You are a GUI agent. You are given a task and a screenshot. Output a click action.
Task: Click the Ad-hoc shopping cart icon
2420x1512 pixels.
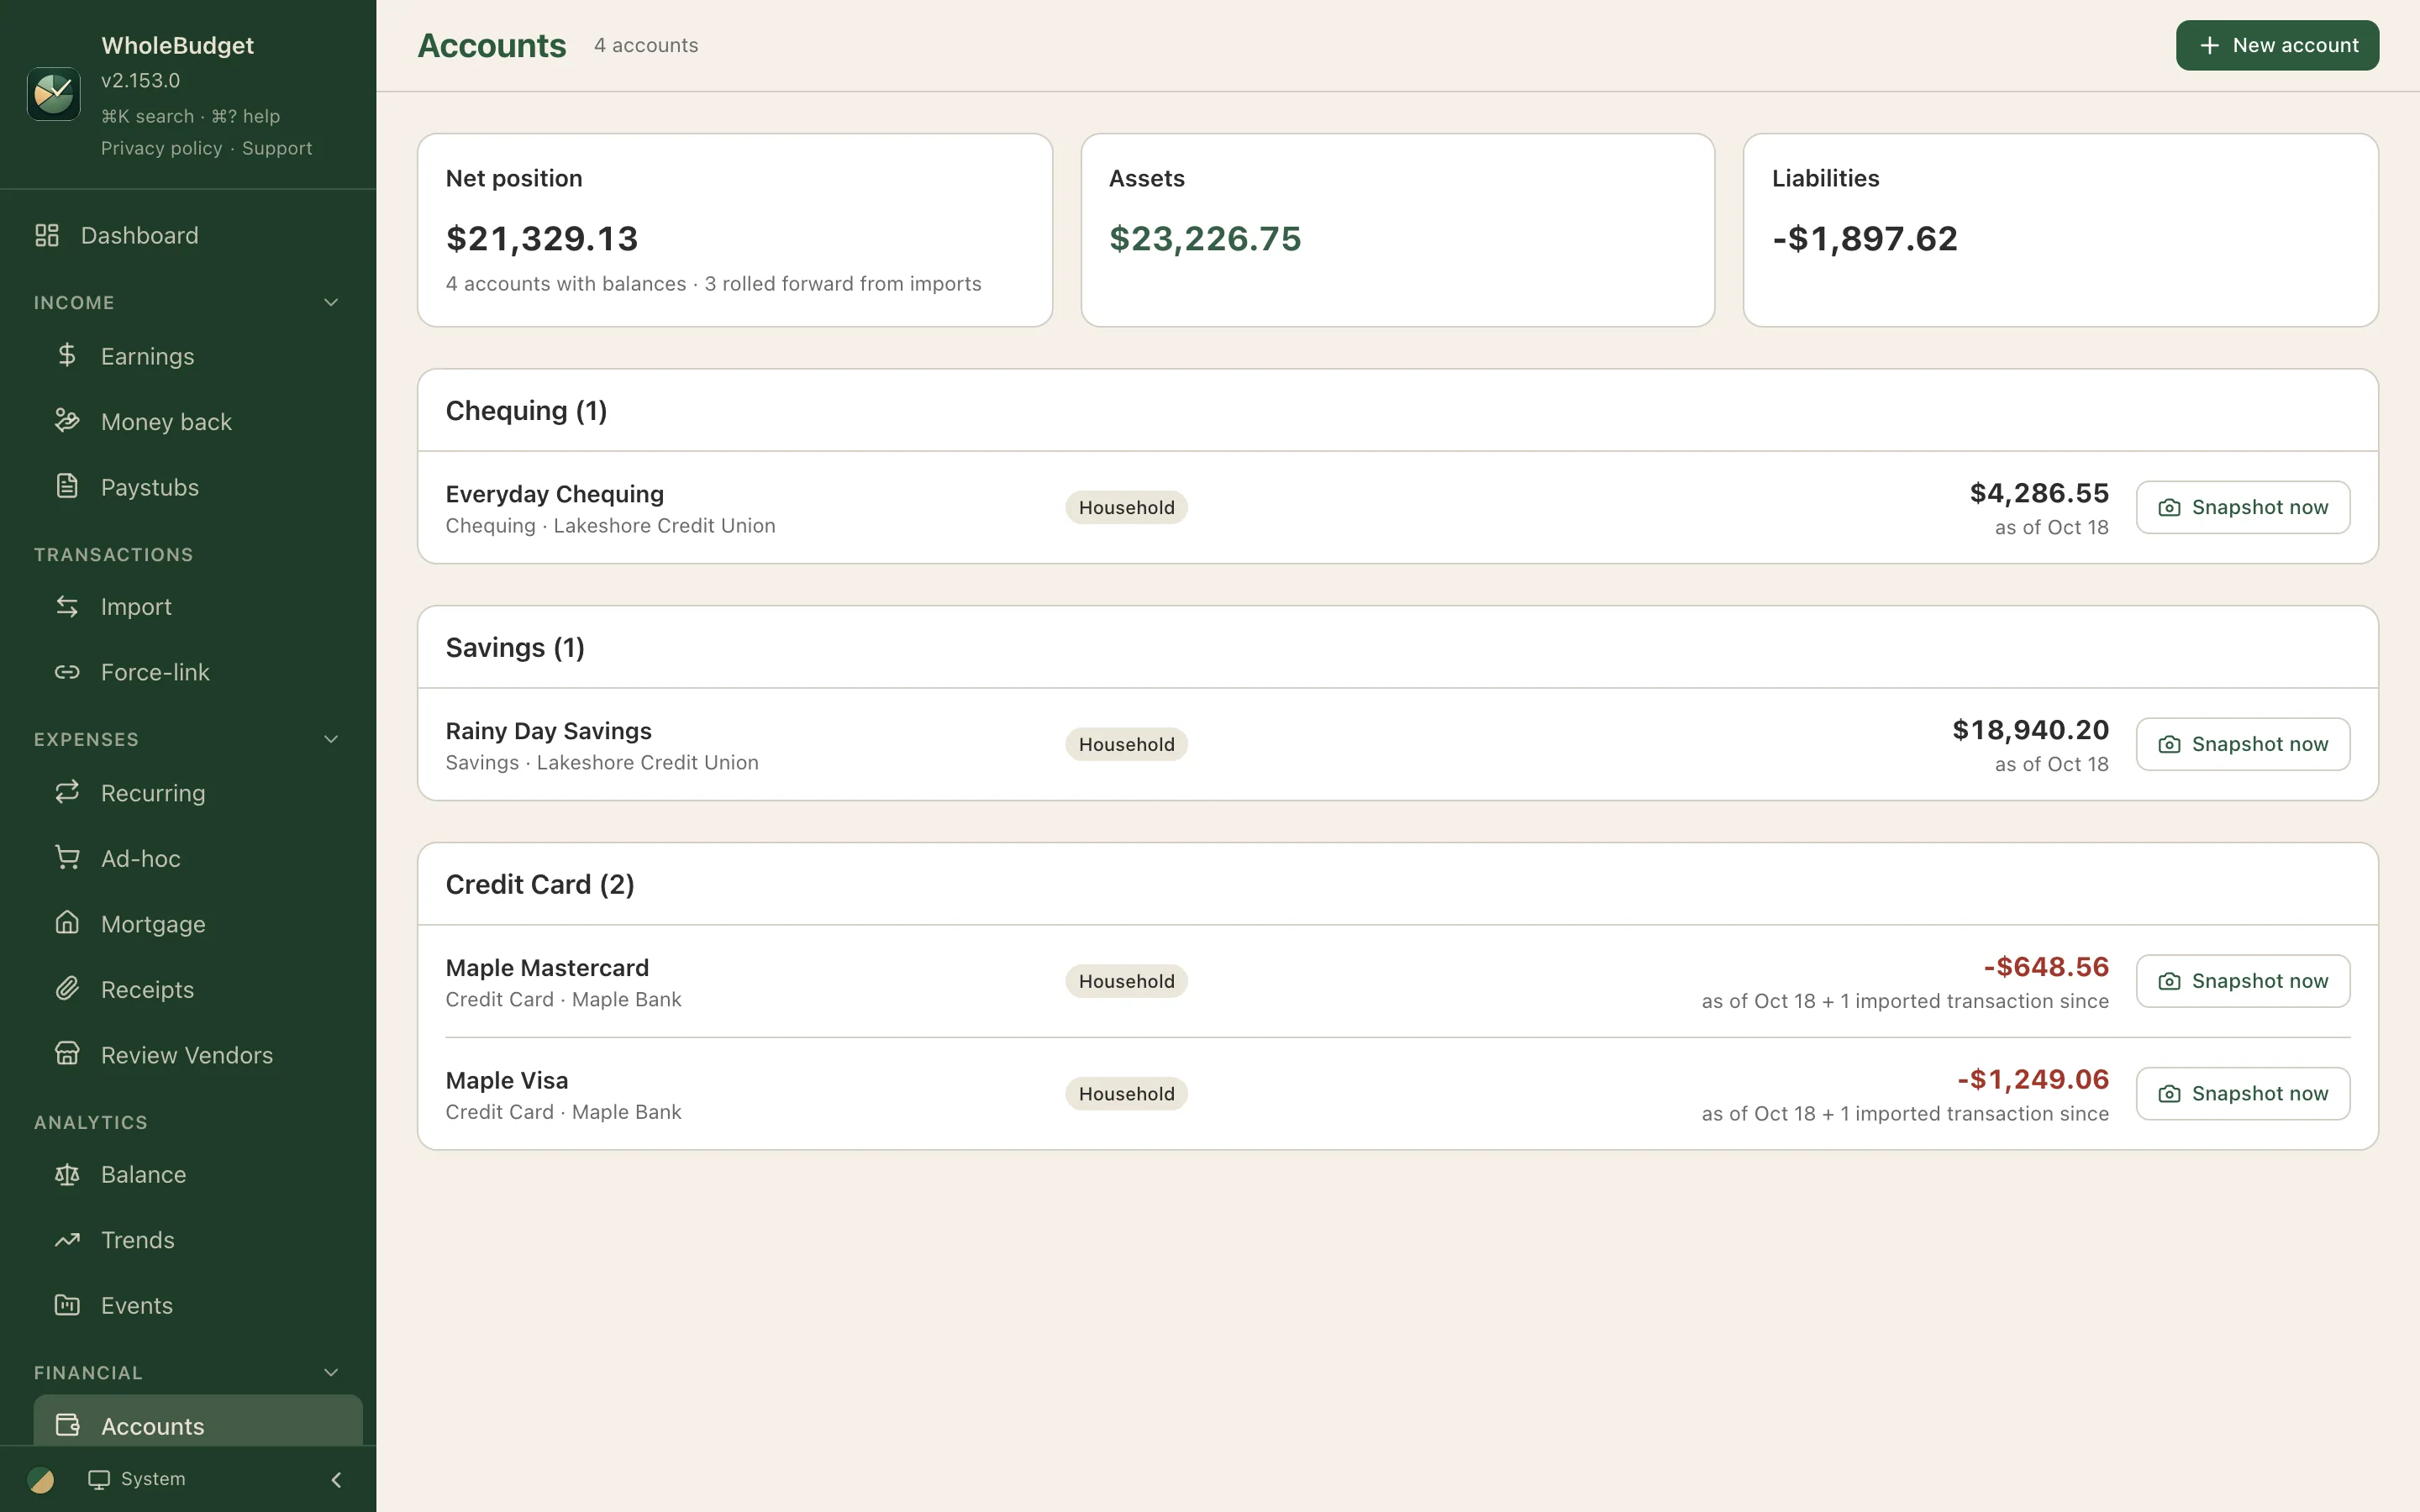pyautogui.click(x=67, y=858)
